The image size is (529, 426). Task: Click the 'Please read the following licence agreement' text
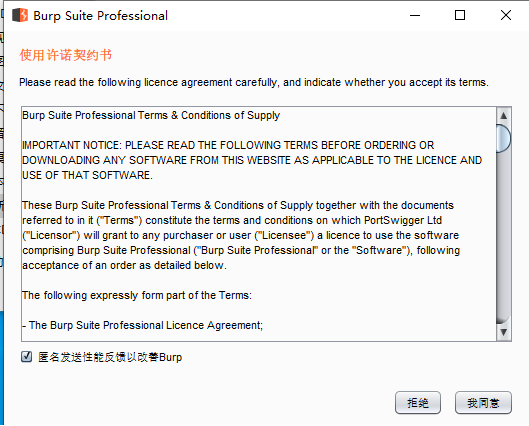click(x=254, y=82)
